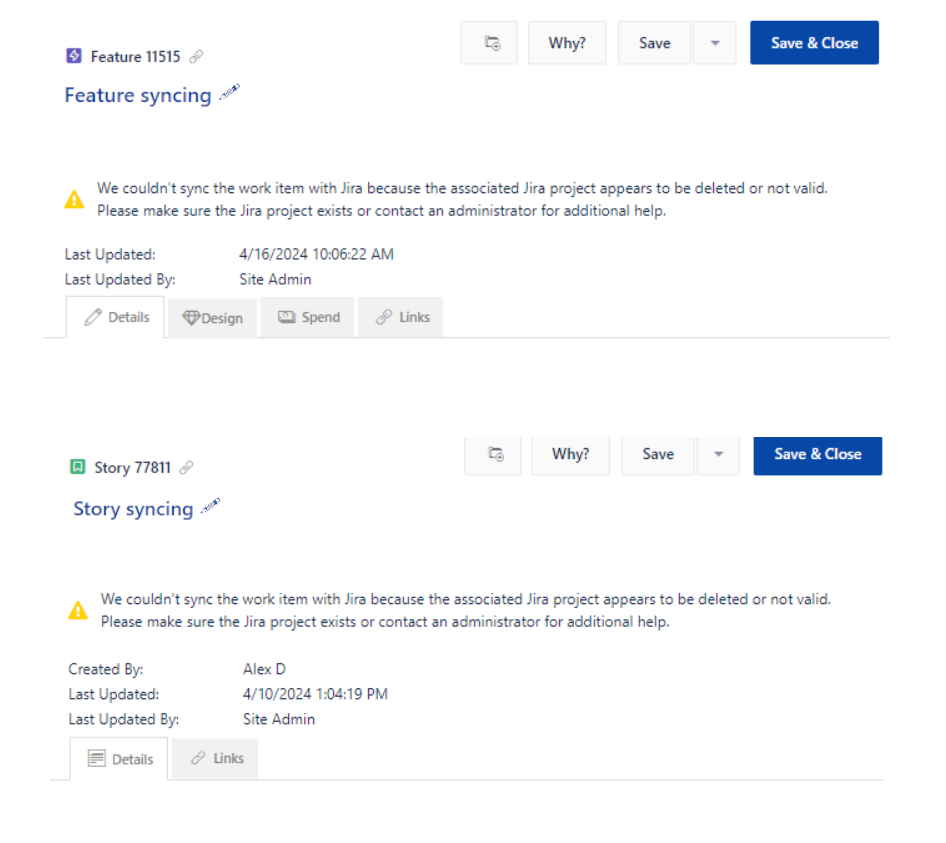Viewport: 946px width, 843px height.
Task: Click the Story 77811 type icon
Action: pos(77,467)
